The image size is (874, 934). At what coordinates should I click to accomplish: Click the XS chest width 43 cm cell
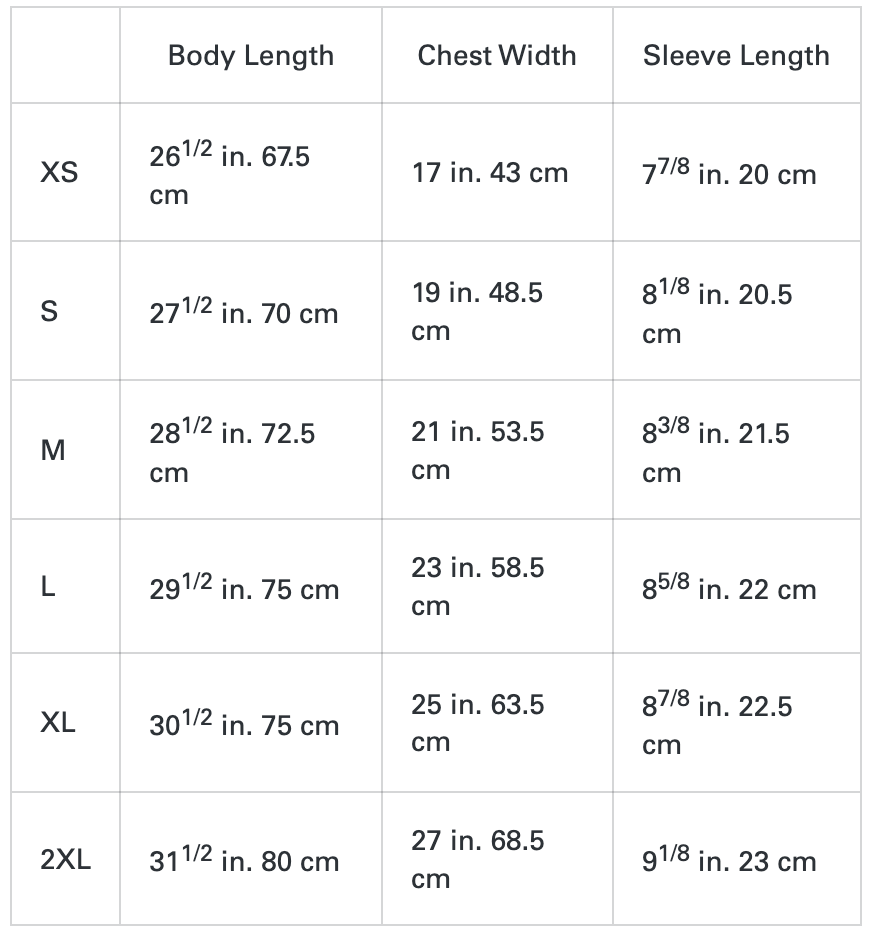click(x=490, y=173)
